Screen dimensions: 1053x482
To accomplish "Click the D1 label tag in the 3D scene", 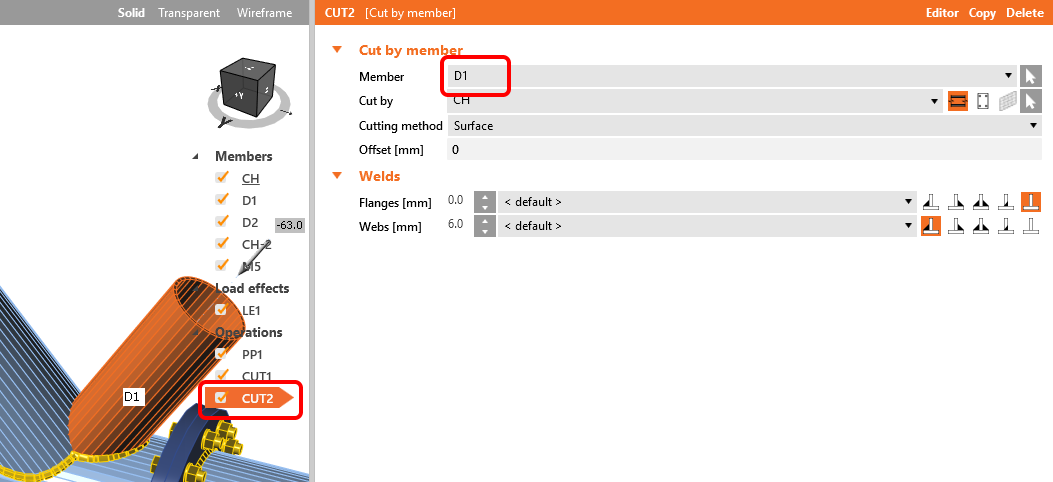I will (132, 397).
